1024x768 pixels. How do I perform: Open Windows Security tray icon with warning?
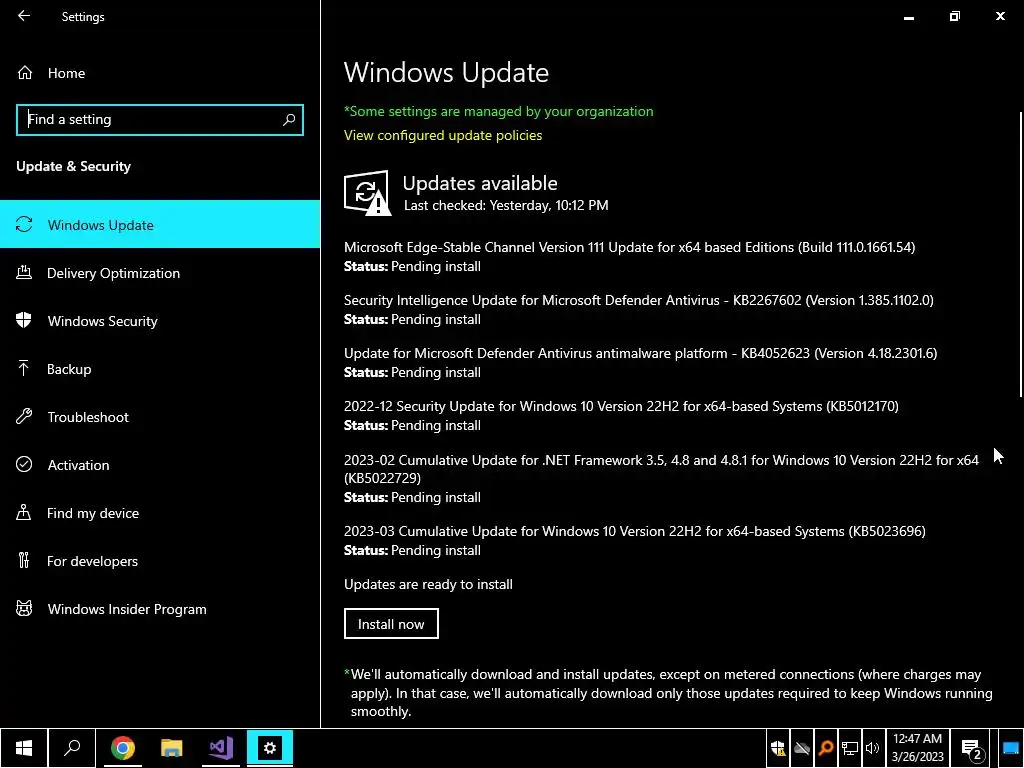(778, 748)
